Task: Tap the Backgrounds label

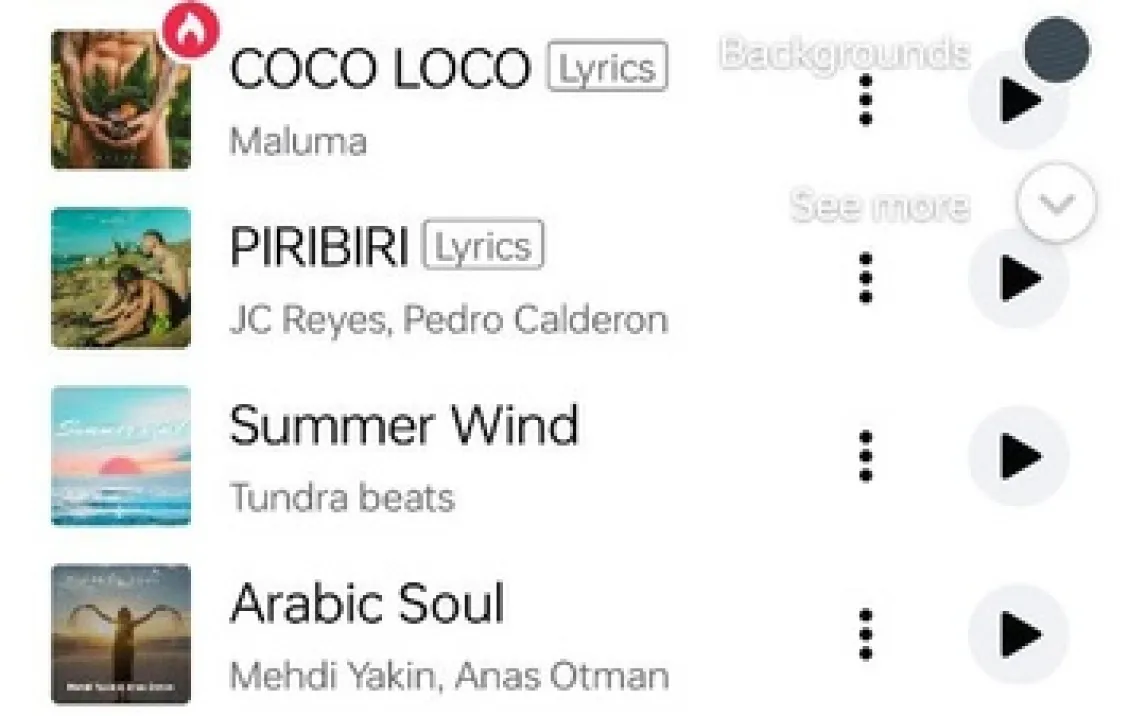Action: tap(845, 52)
